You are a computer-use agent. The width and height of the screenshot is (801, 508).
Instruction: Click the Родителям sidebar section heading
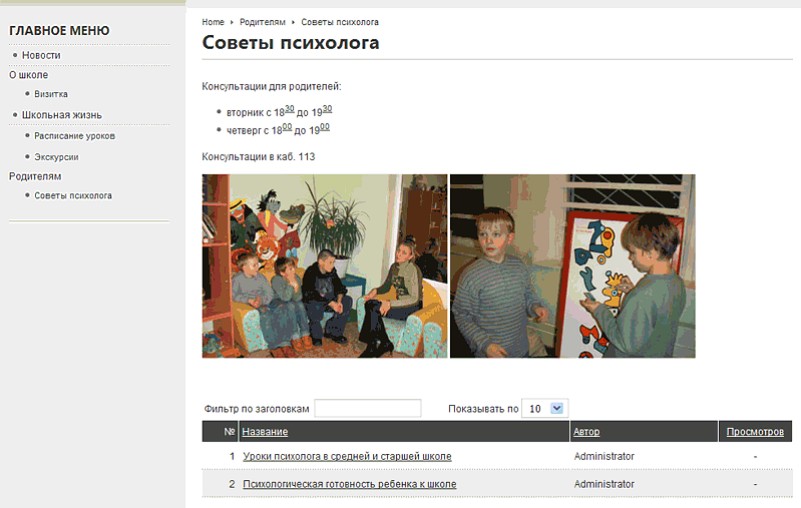pos(35,176)
